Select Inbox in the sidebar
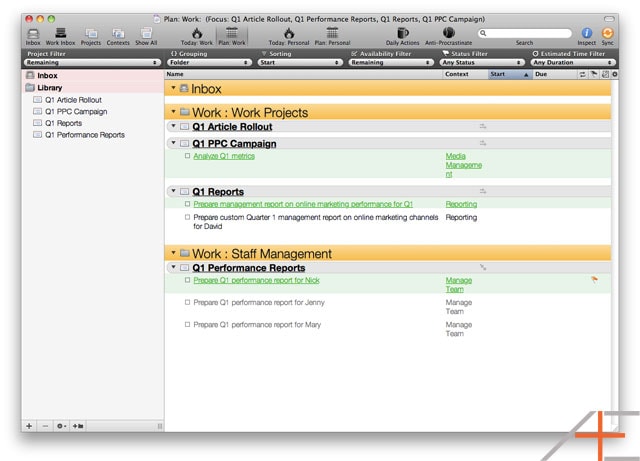 click(x=93, y=76)
